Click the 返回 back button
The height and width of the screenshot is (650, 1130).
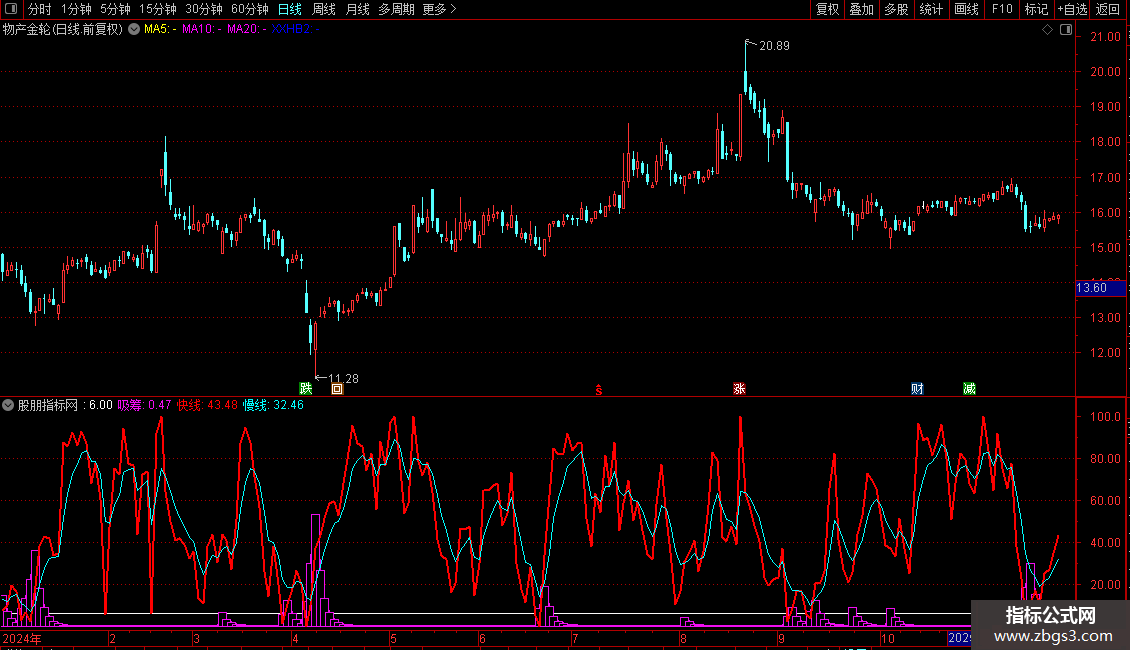pos(1108,9)
